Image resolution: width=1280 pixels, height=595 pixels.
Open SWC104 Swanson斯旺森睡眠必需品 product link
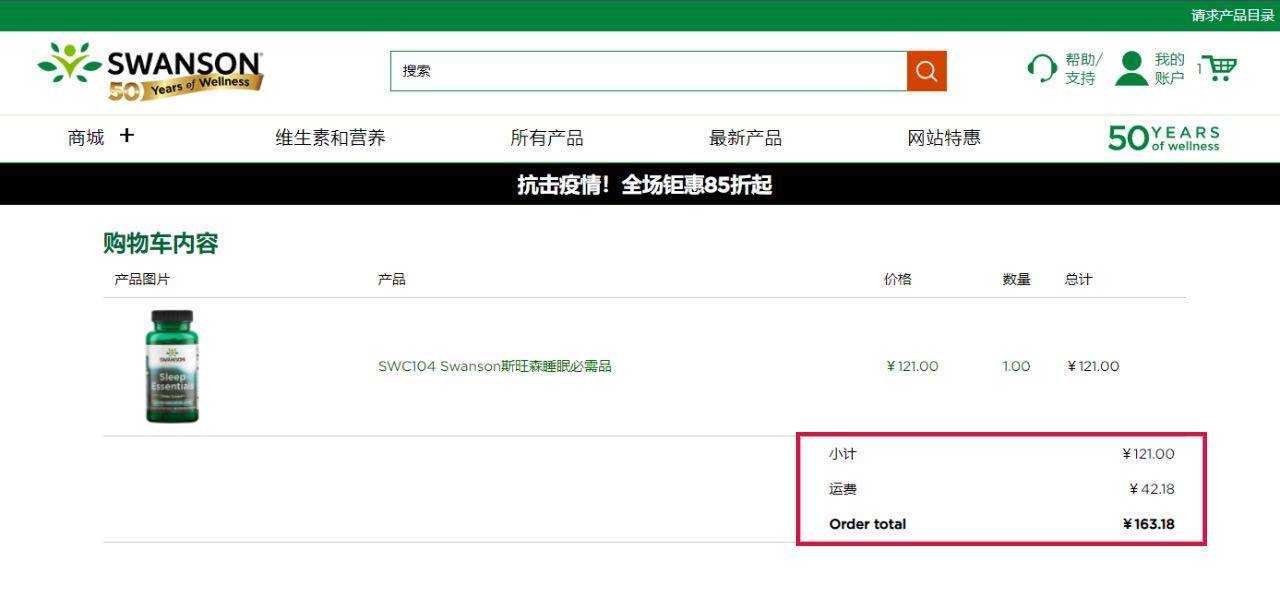[x=495, y=366]
